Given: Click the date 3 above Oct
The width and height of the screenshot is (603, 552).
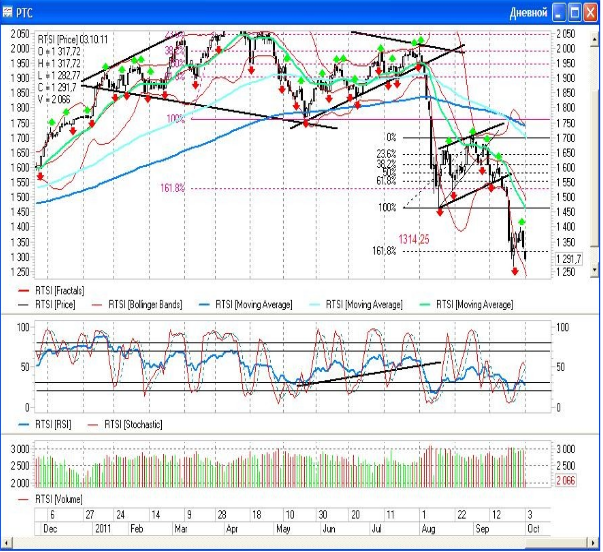Looking at the screenshot, I should click(x=530, y=514).
